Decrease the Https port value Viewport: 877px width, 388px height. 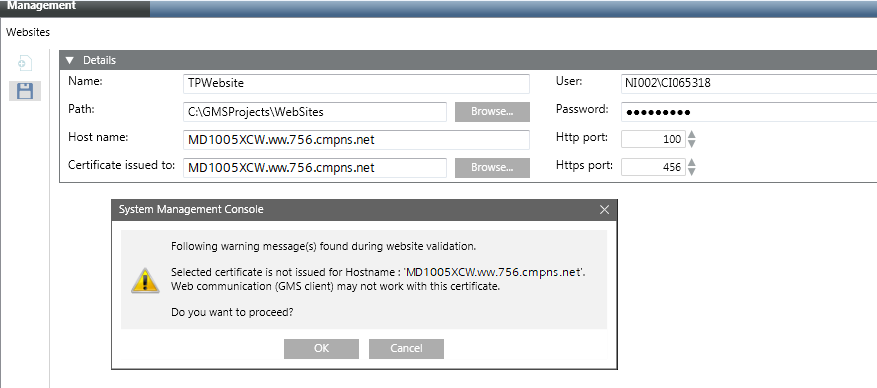(x=691, y=171)
